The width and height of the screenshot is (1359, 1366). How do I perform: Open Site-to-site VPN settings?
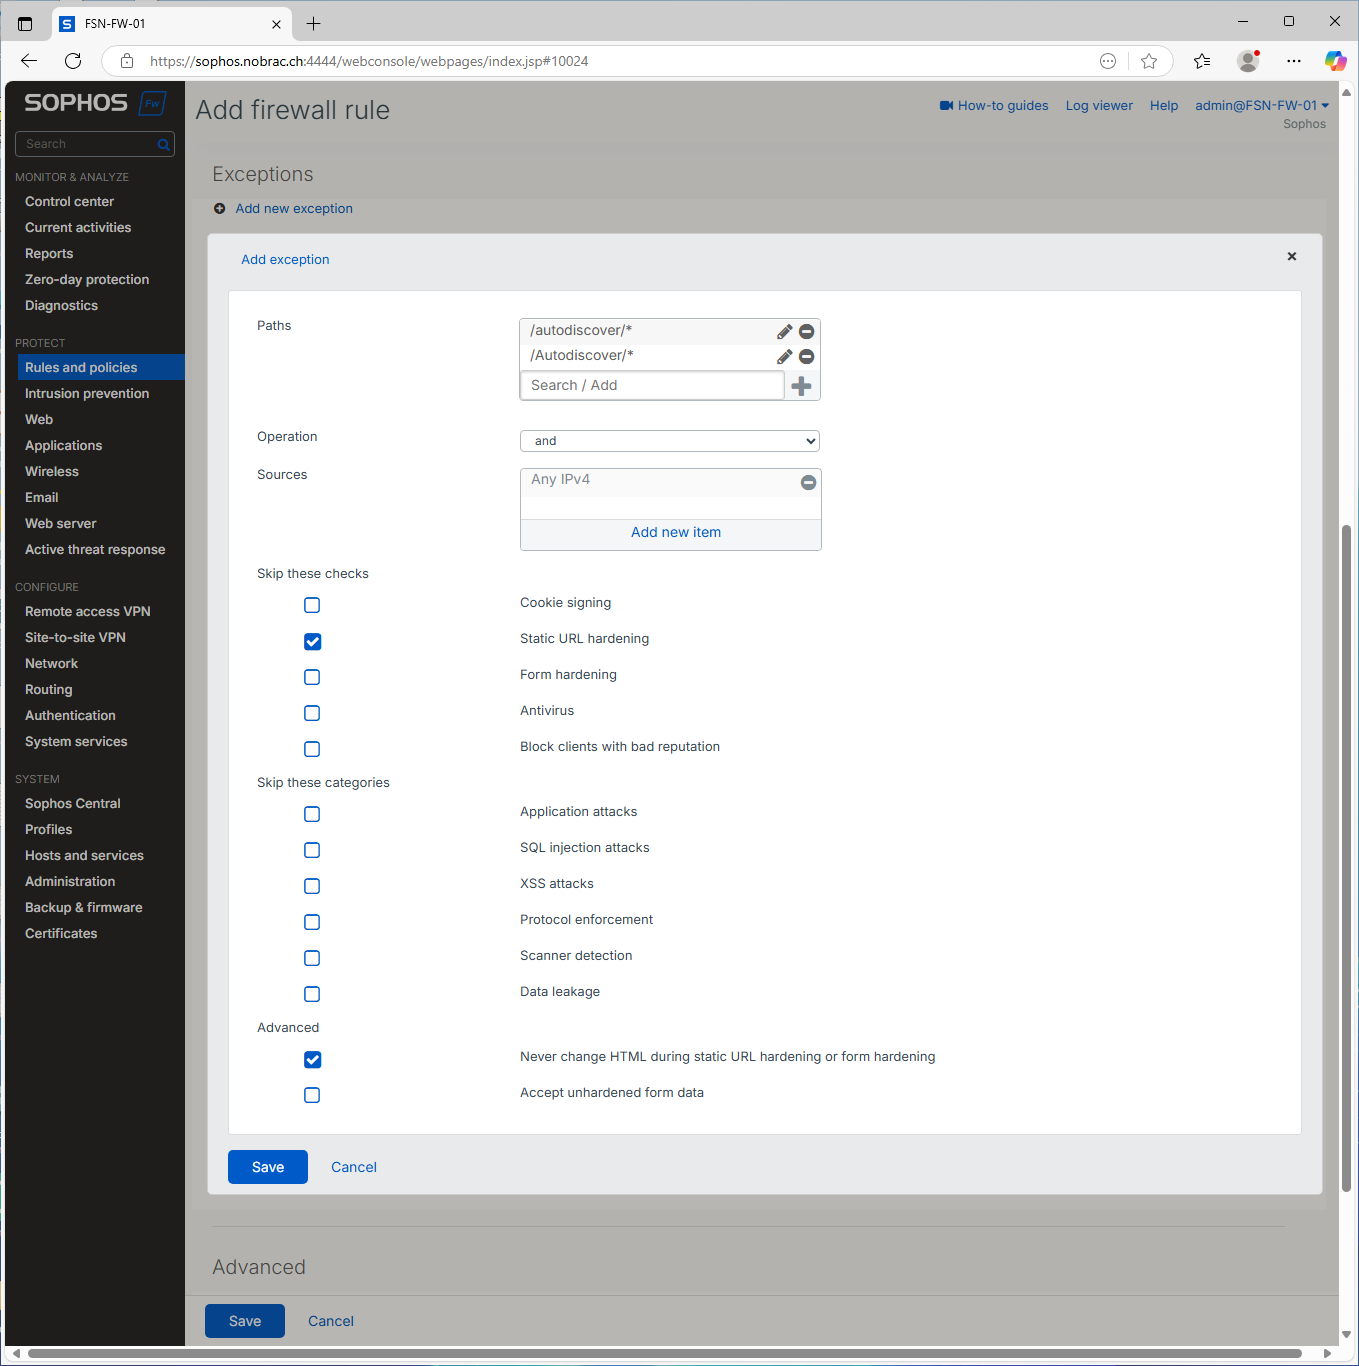(x=75, y=637)
